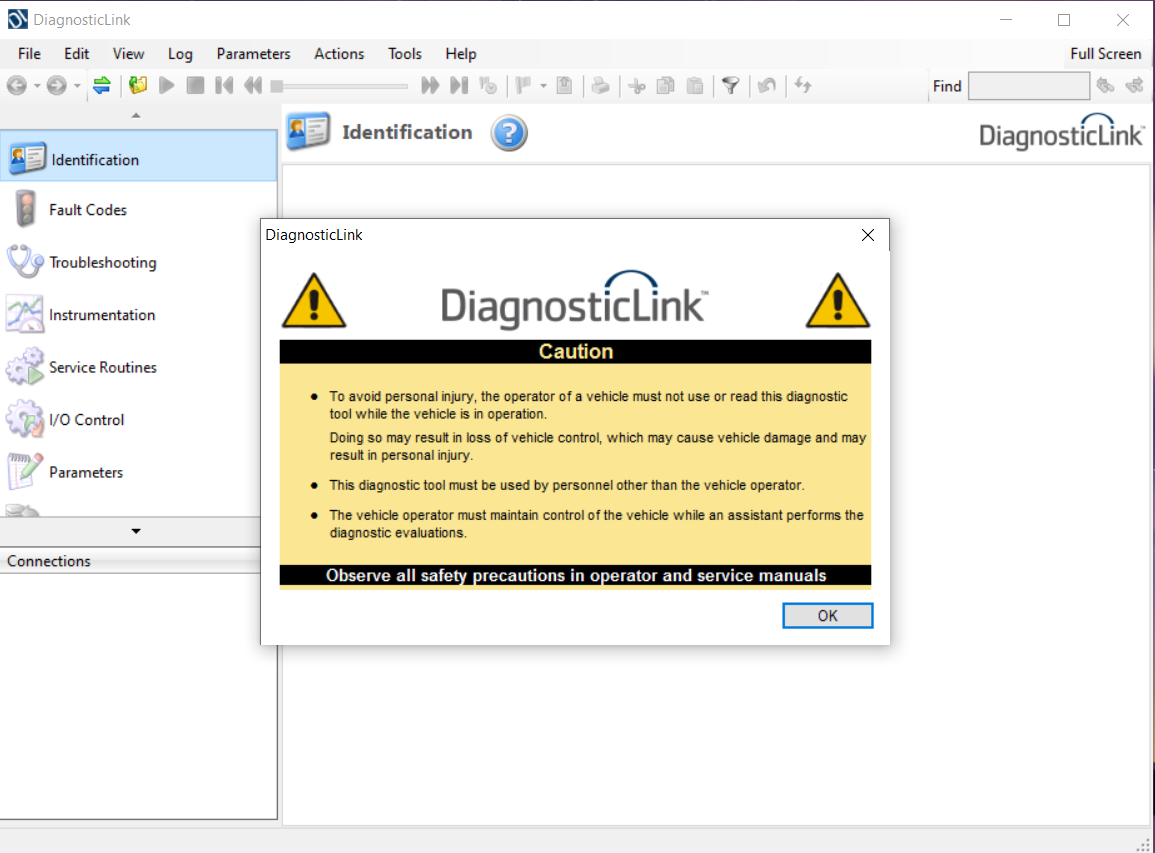Click the Fast Forward log button
The image size is (1155, 853).
[x=430, y=85]
